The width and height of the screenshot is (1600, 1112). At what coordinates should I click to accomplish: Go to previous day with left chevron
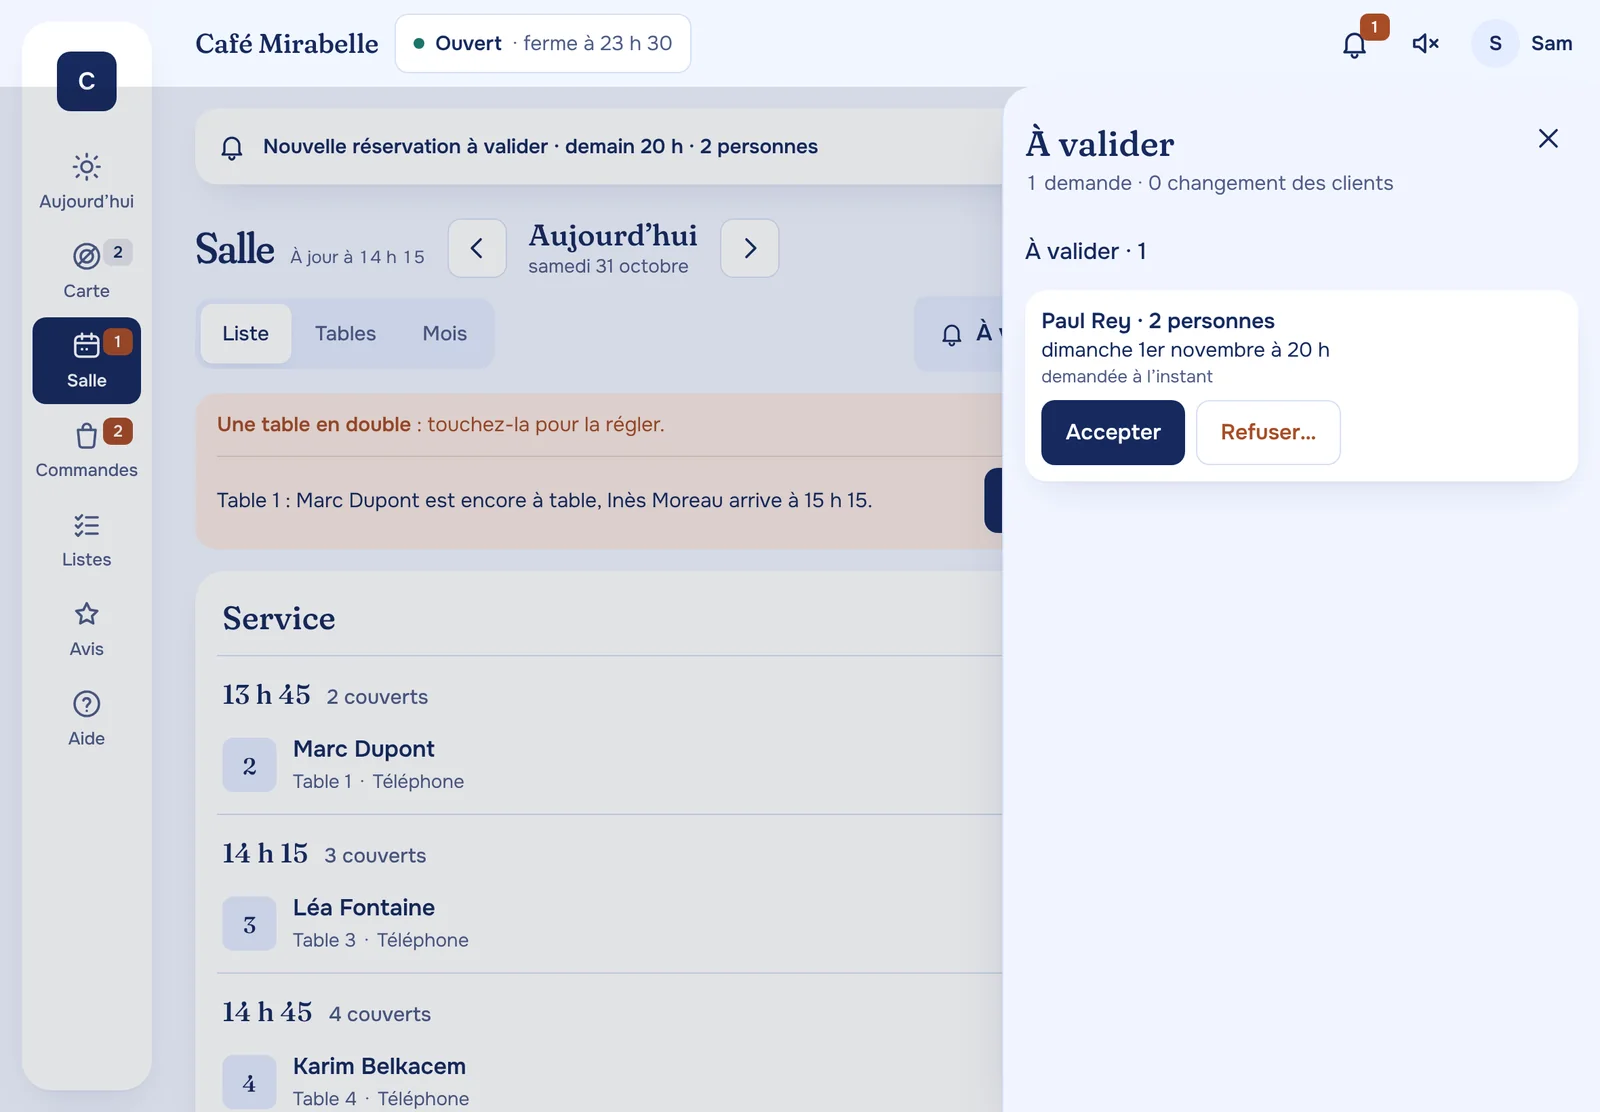[x=477, y=248]
